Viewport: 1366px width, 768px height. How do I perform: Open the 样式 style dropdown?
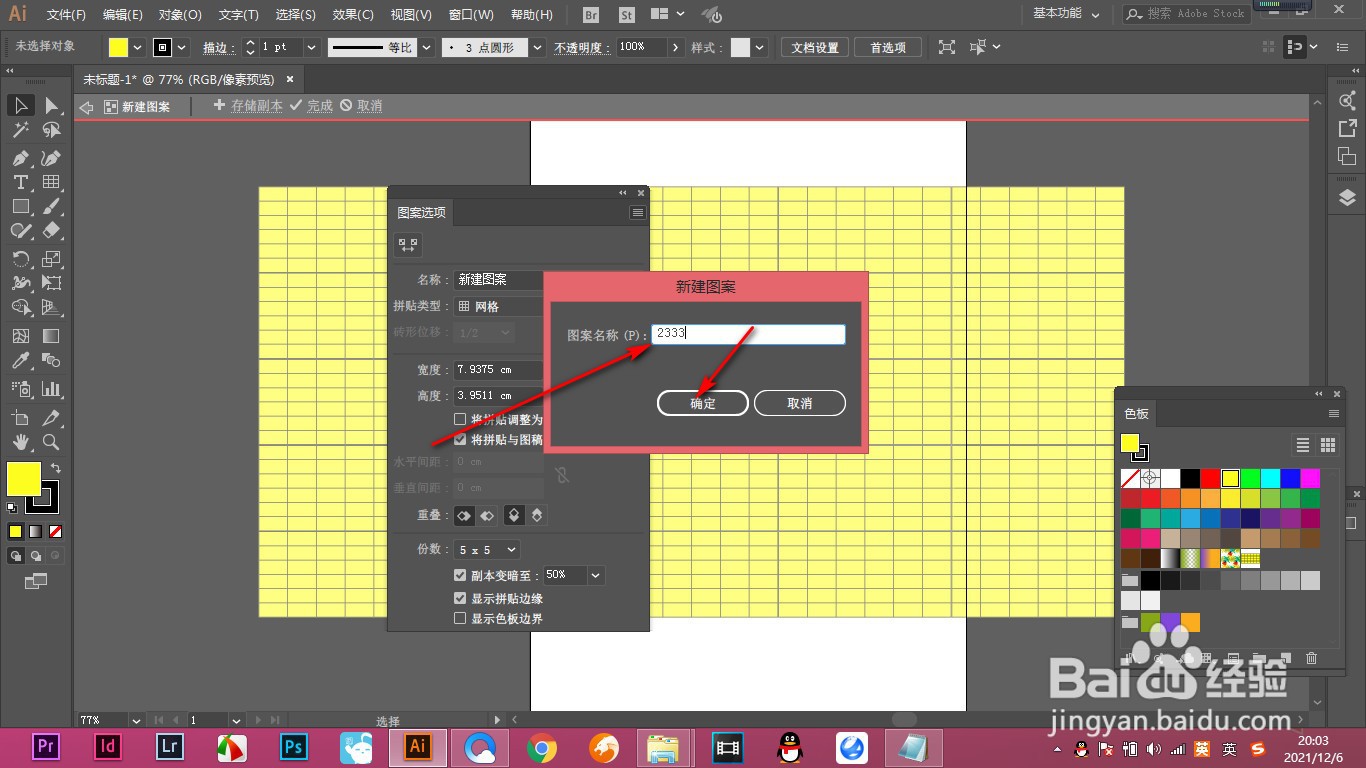point(760,47)
